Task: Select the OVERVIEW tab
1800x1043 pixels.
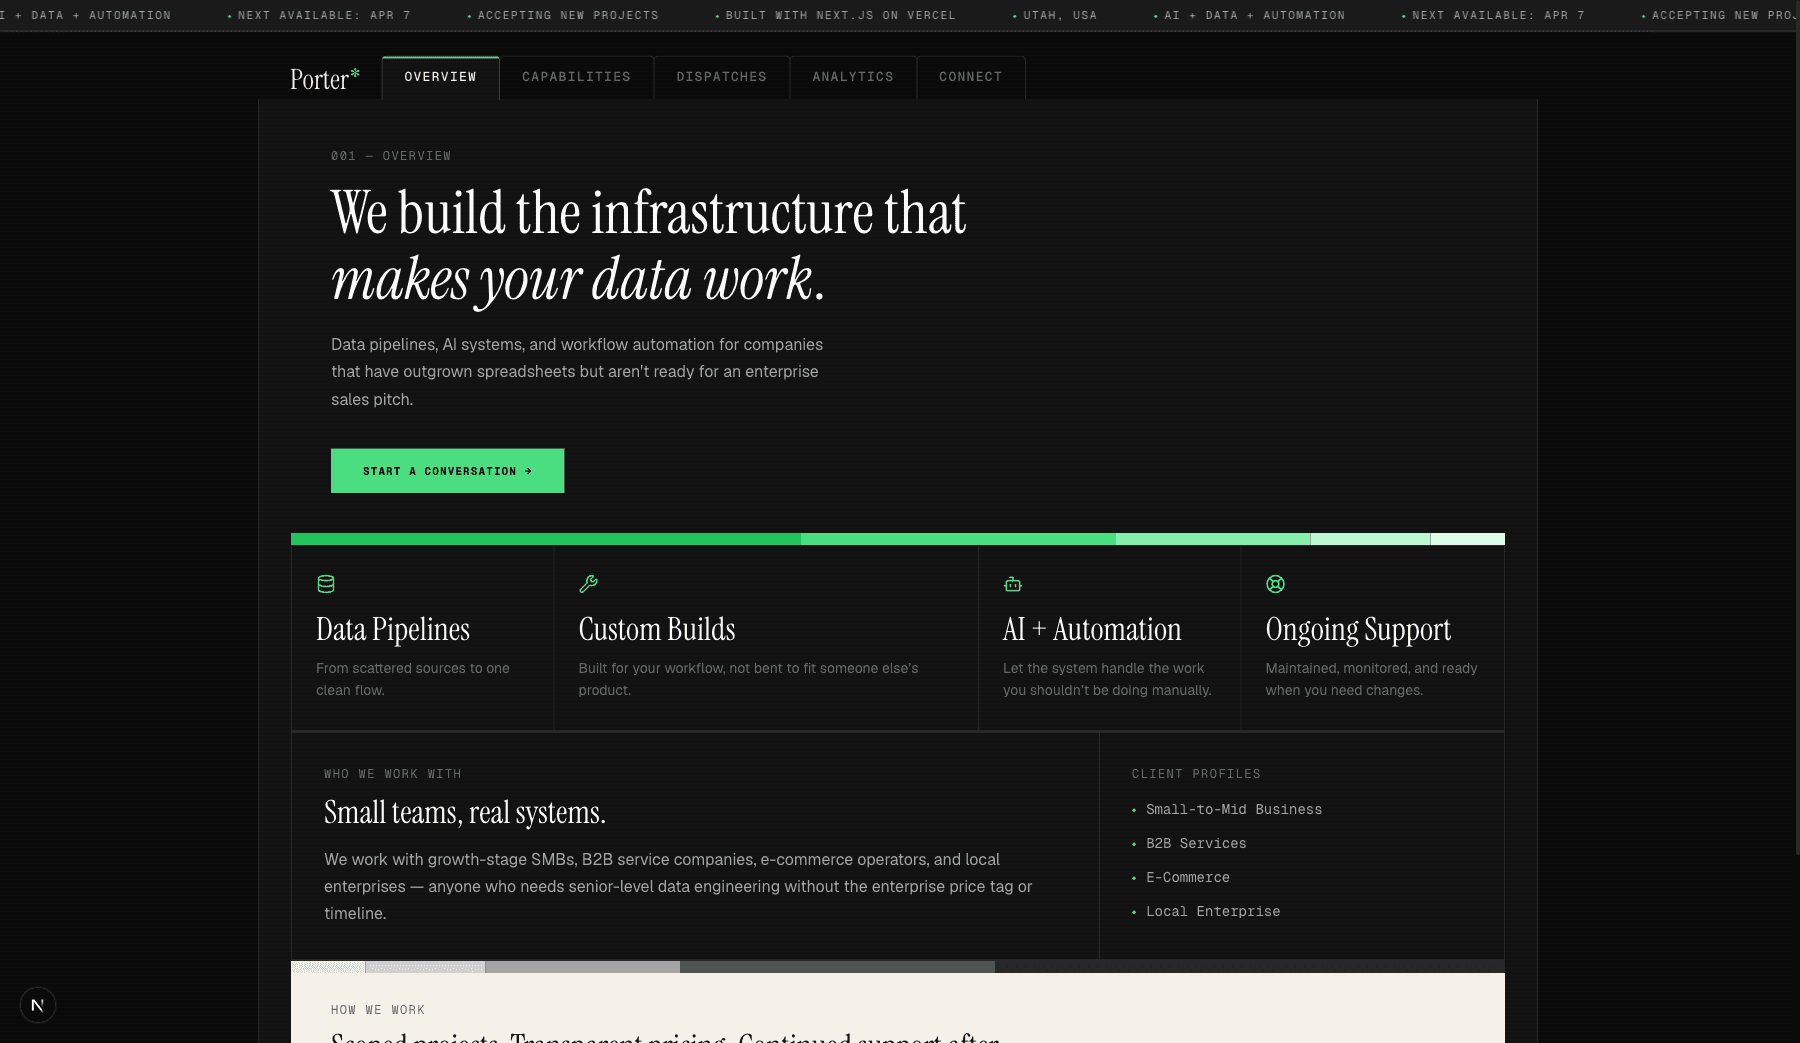Action: click(x=440, y=77)
